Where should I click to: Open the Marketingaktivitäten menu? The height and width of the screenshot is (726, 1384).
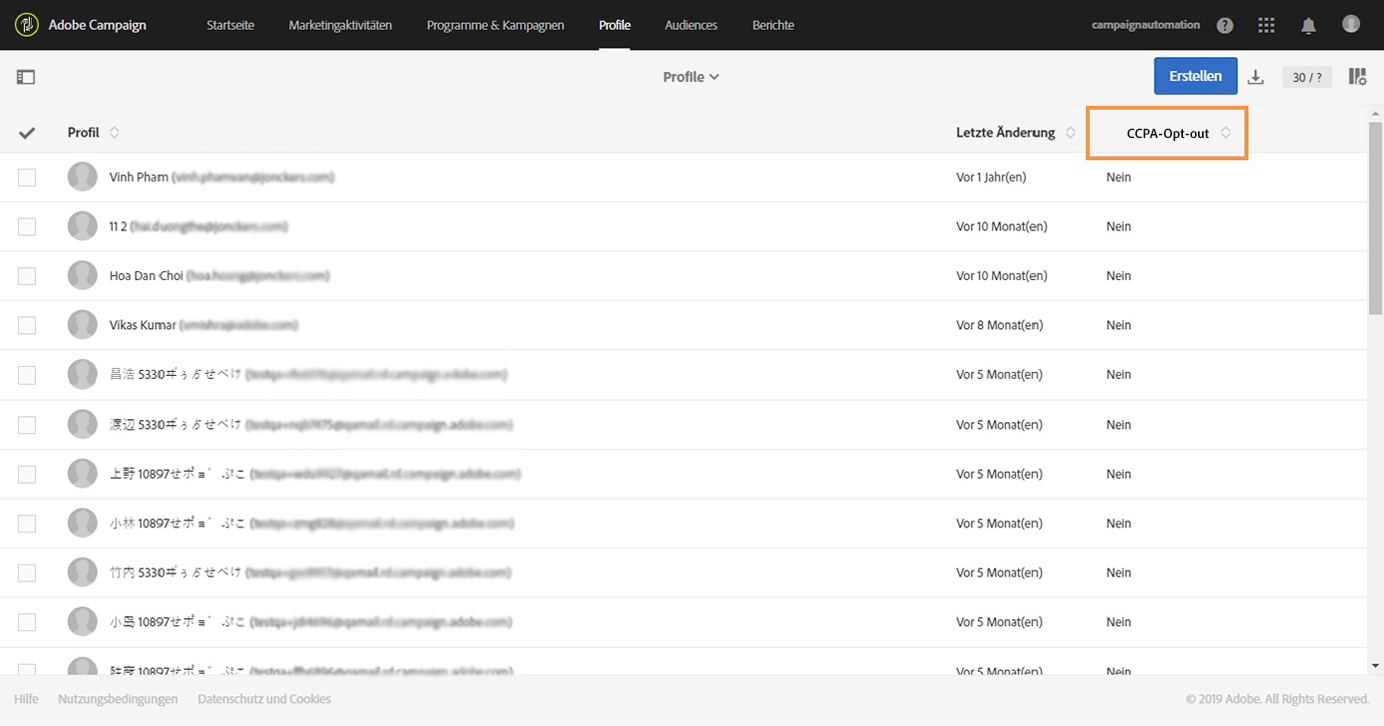340,25
